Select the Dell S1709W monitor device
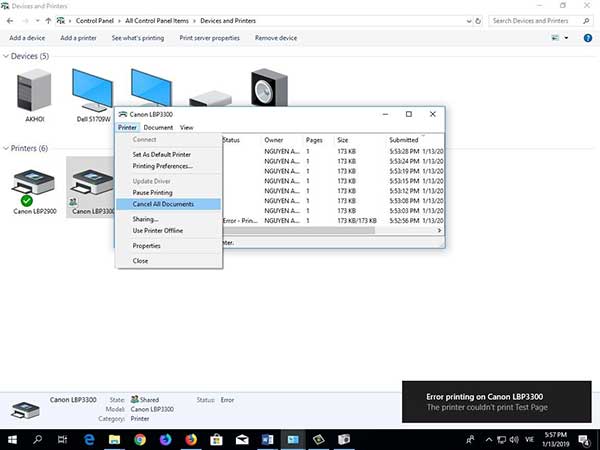This screenshot has height=450, width=600. point(93,91)
